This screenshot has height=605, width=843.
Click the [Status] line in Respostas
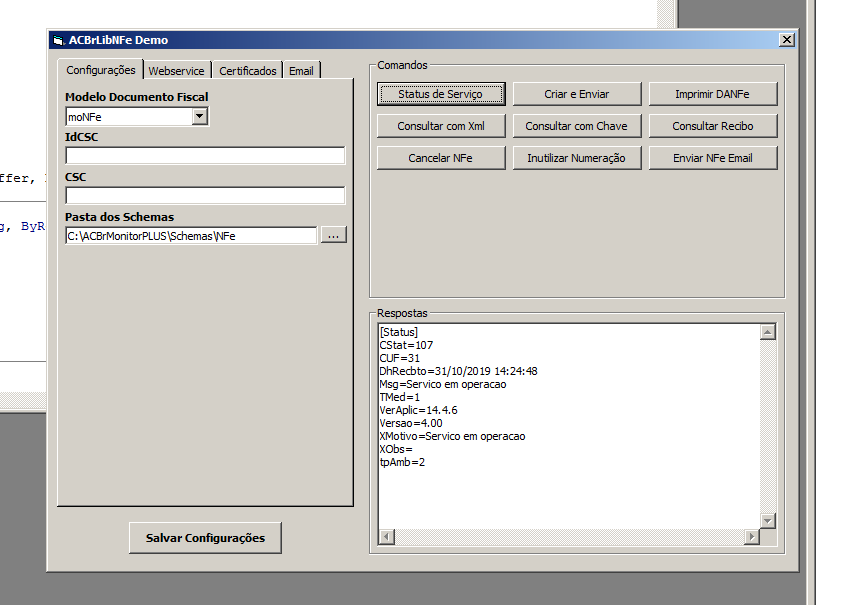pos(399,332)
